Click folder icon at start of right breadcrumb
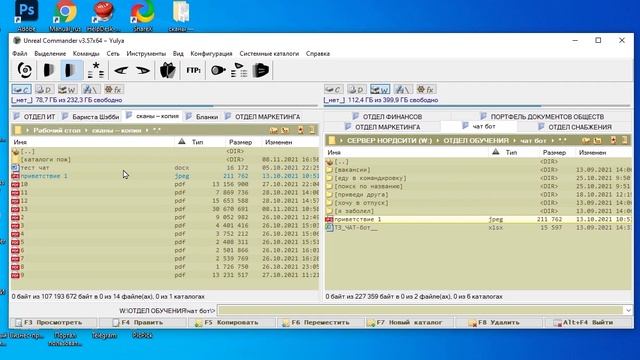Viewport: 640px width, 360px height. point(332,140)
